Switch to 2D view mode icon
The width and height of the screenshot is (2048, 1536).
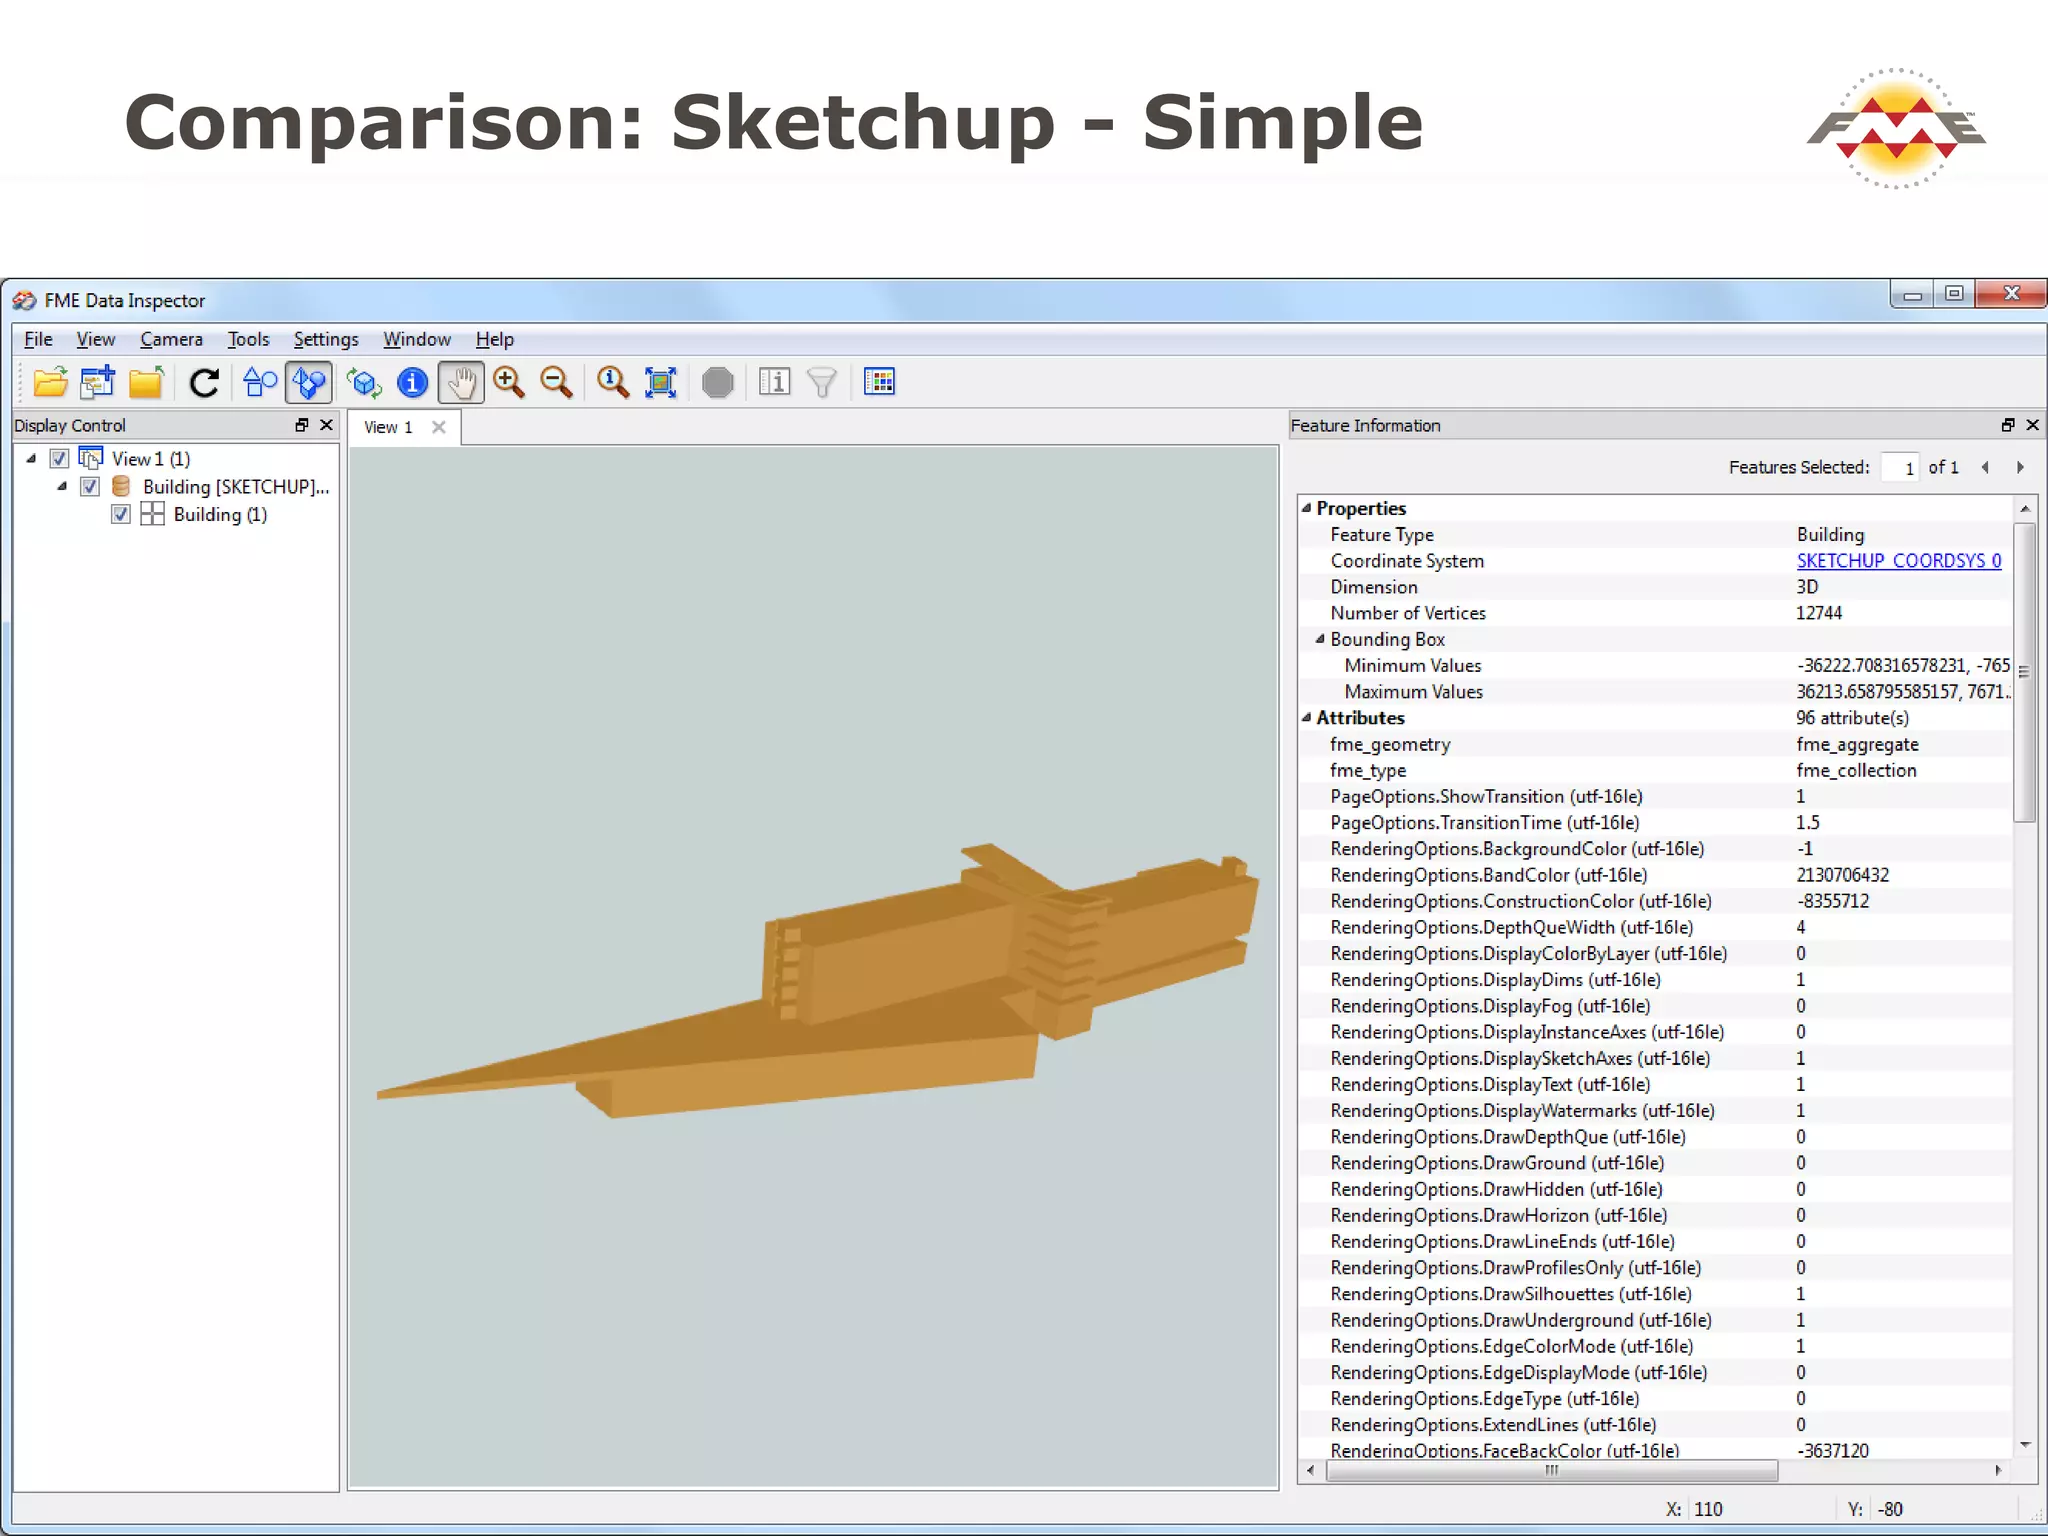(260, 382)
